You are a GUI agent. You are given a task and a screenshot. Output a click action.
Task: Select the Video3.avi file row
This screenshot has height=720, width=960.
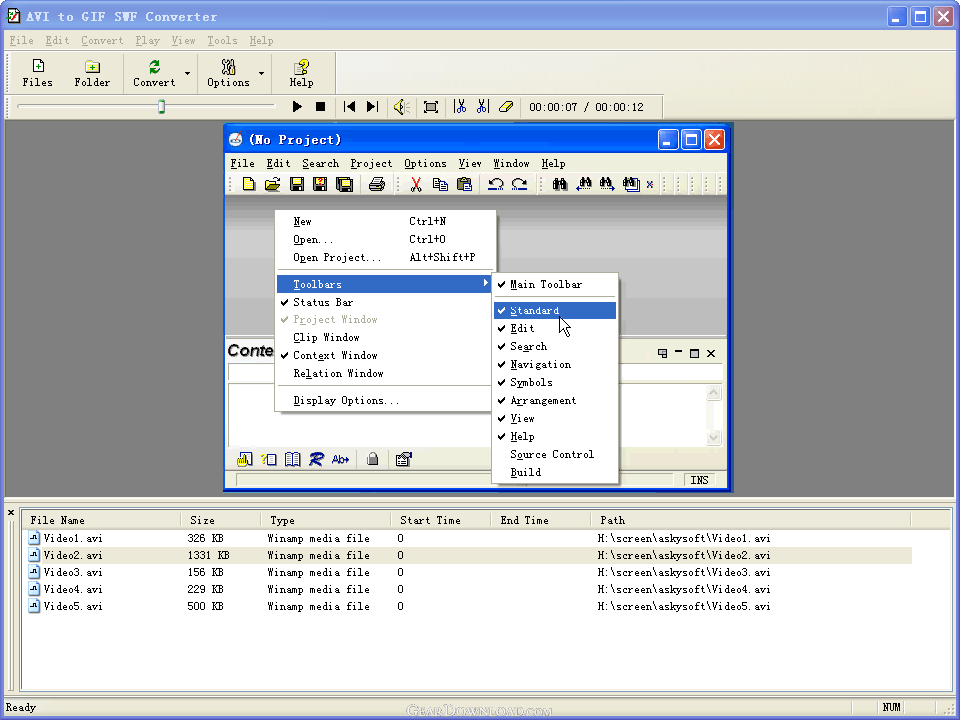[x=469, y=572]
